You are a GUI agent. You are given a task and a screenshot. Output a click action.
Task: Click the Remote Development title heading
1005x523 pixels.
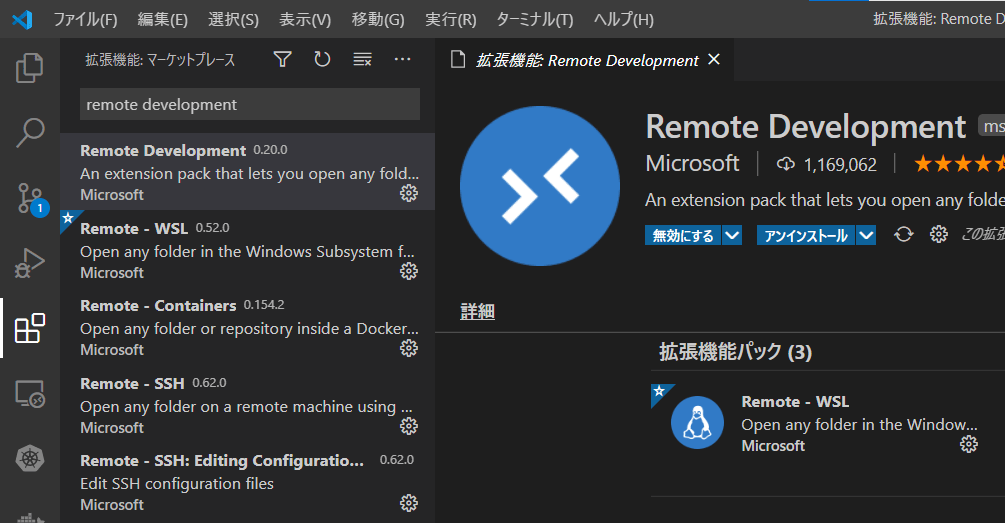pyautogui.click(x=806, y=126)
